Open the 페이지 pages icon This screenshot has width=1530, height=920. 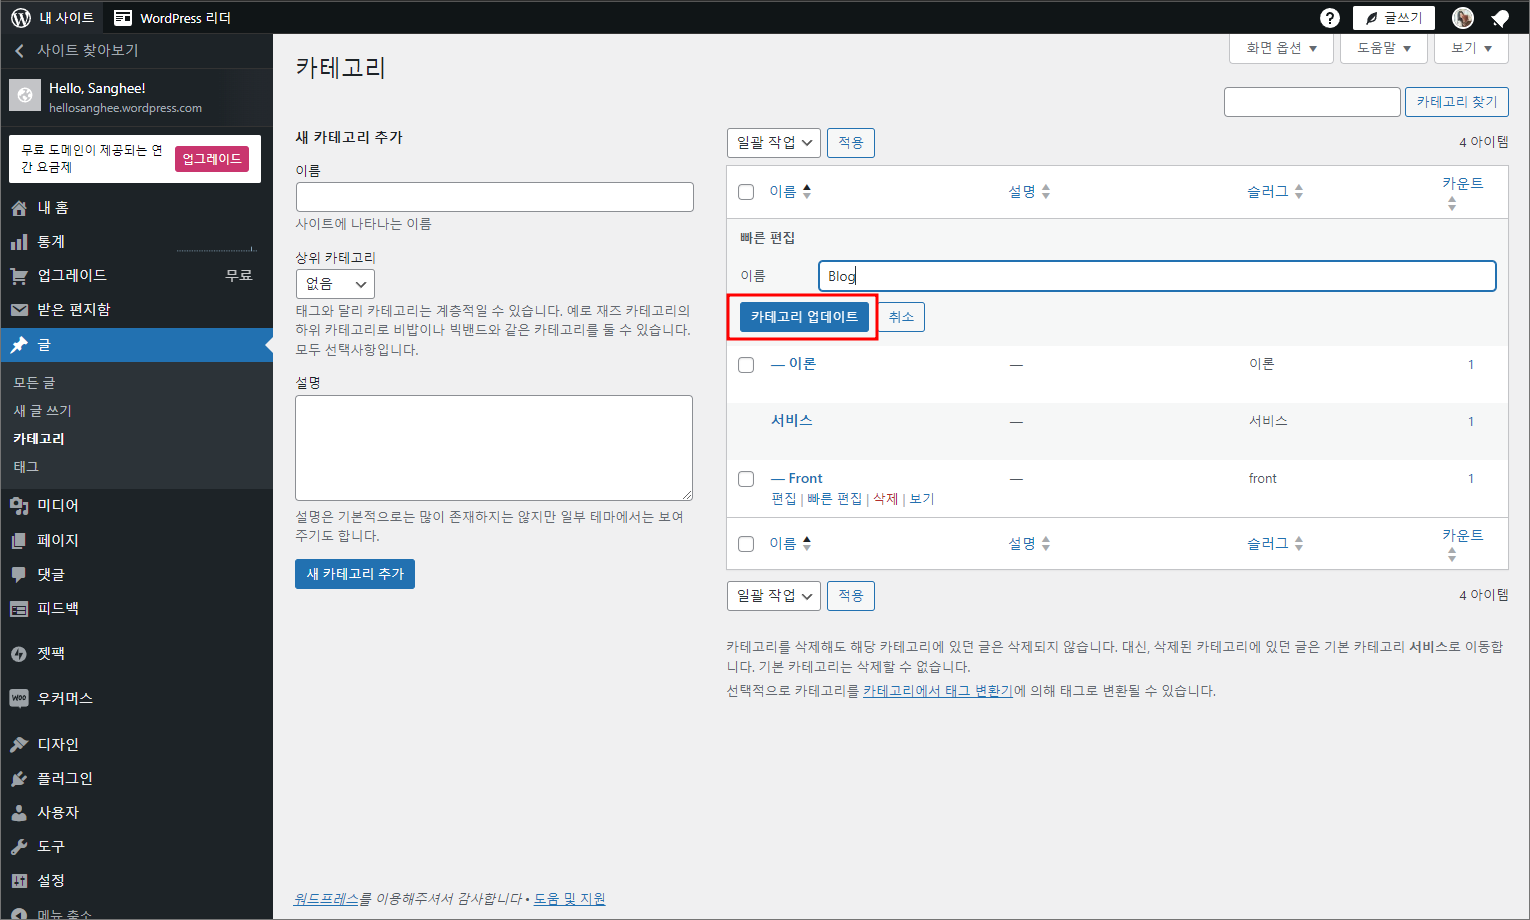[x=19, y=540]
